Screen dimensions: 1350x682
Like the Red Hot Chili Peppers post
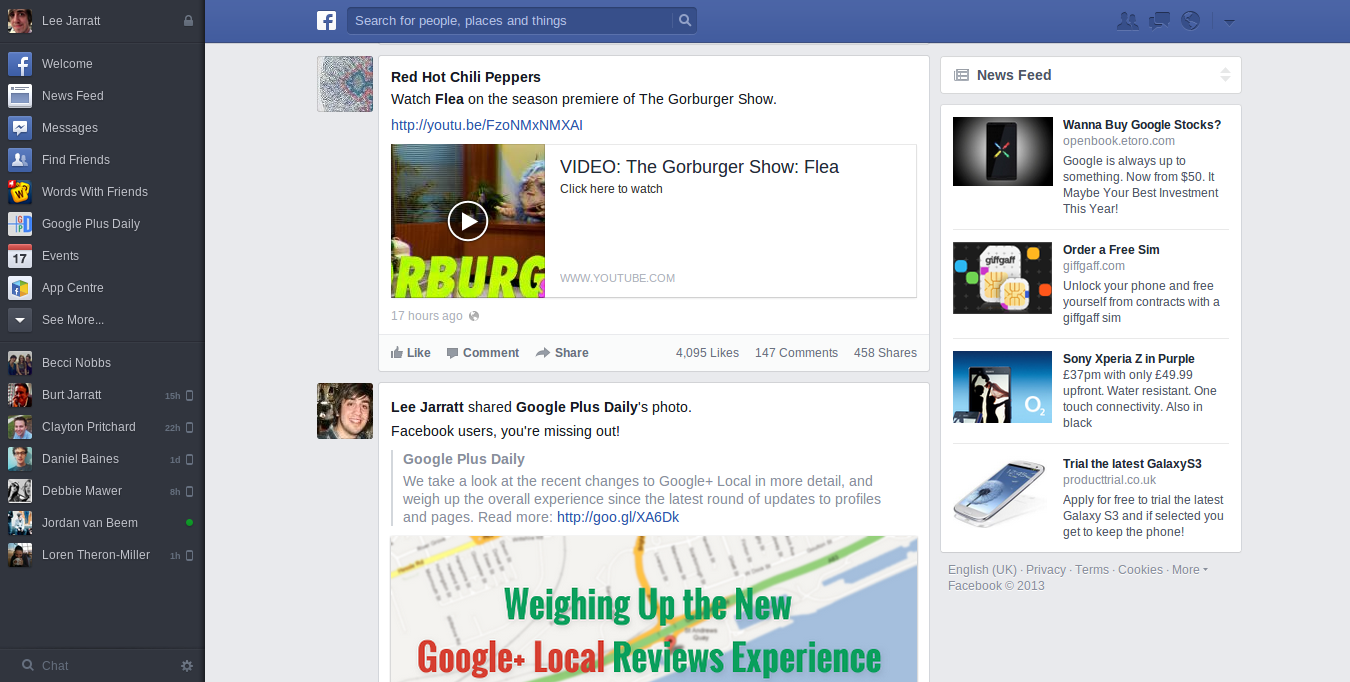click(x=411, y=353)
